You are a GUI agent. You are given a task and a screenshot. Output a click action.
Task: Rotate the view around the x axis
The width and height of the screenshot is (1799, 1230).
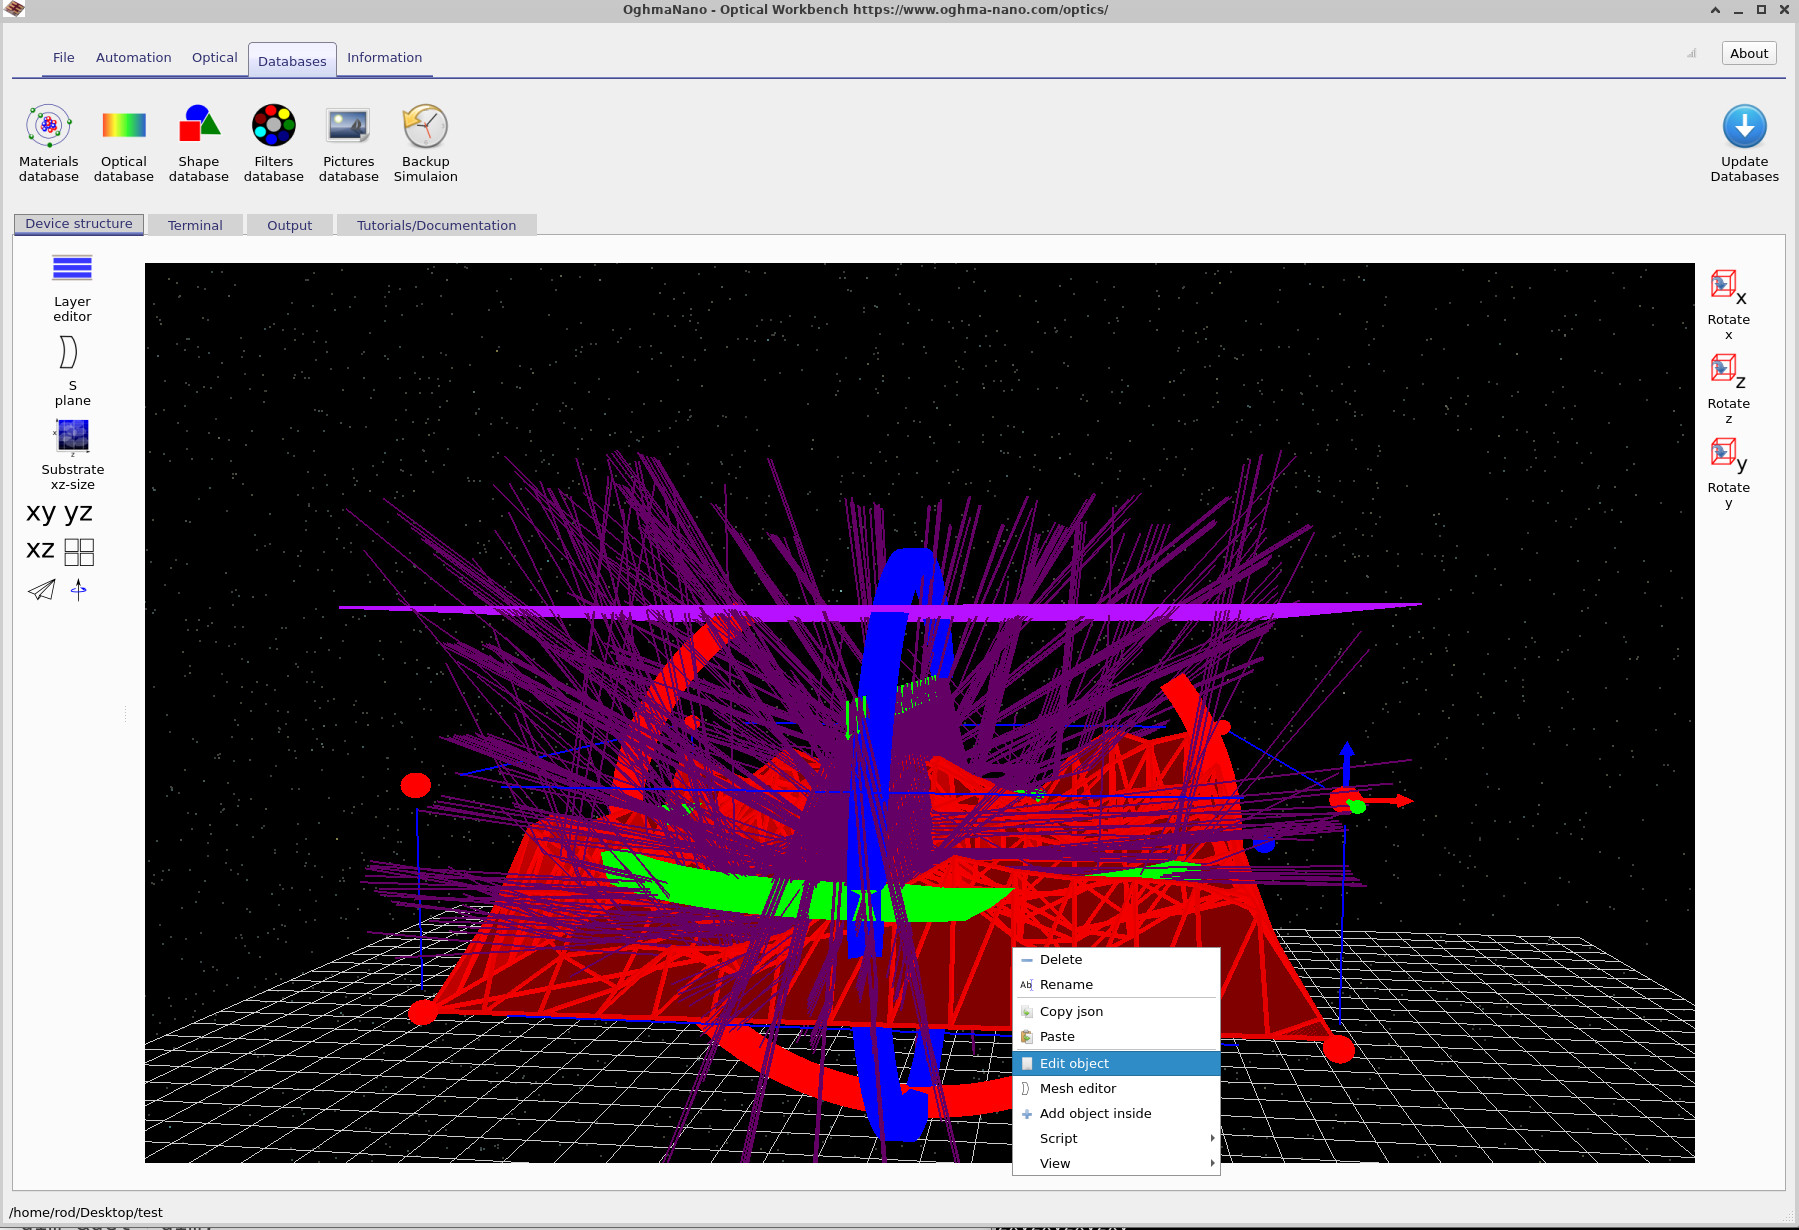pos(1724,283)
